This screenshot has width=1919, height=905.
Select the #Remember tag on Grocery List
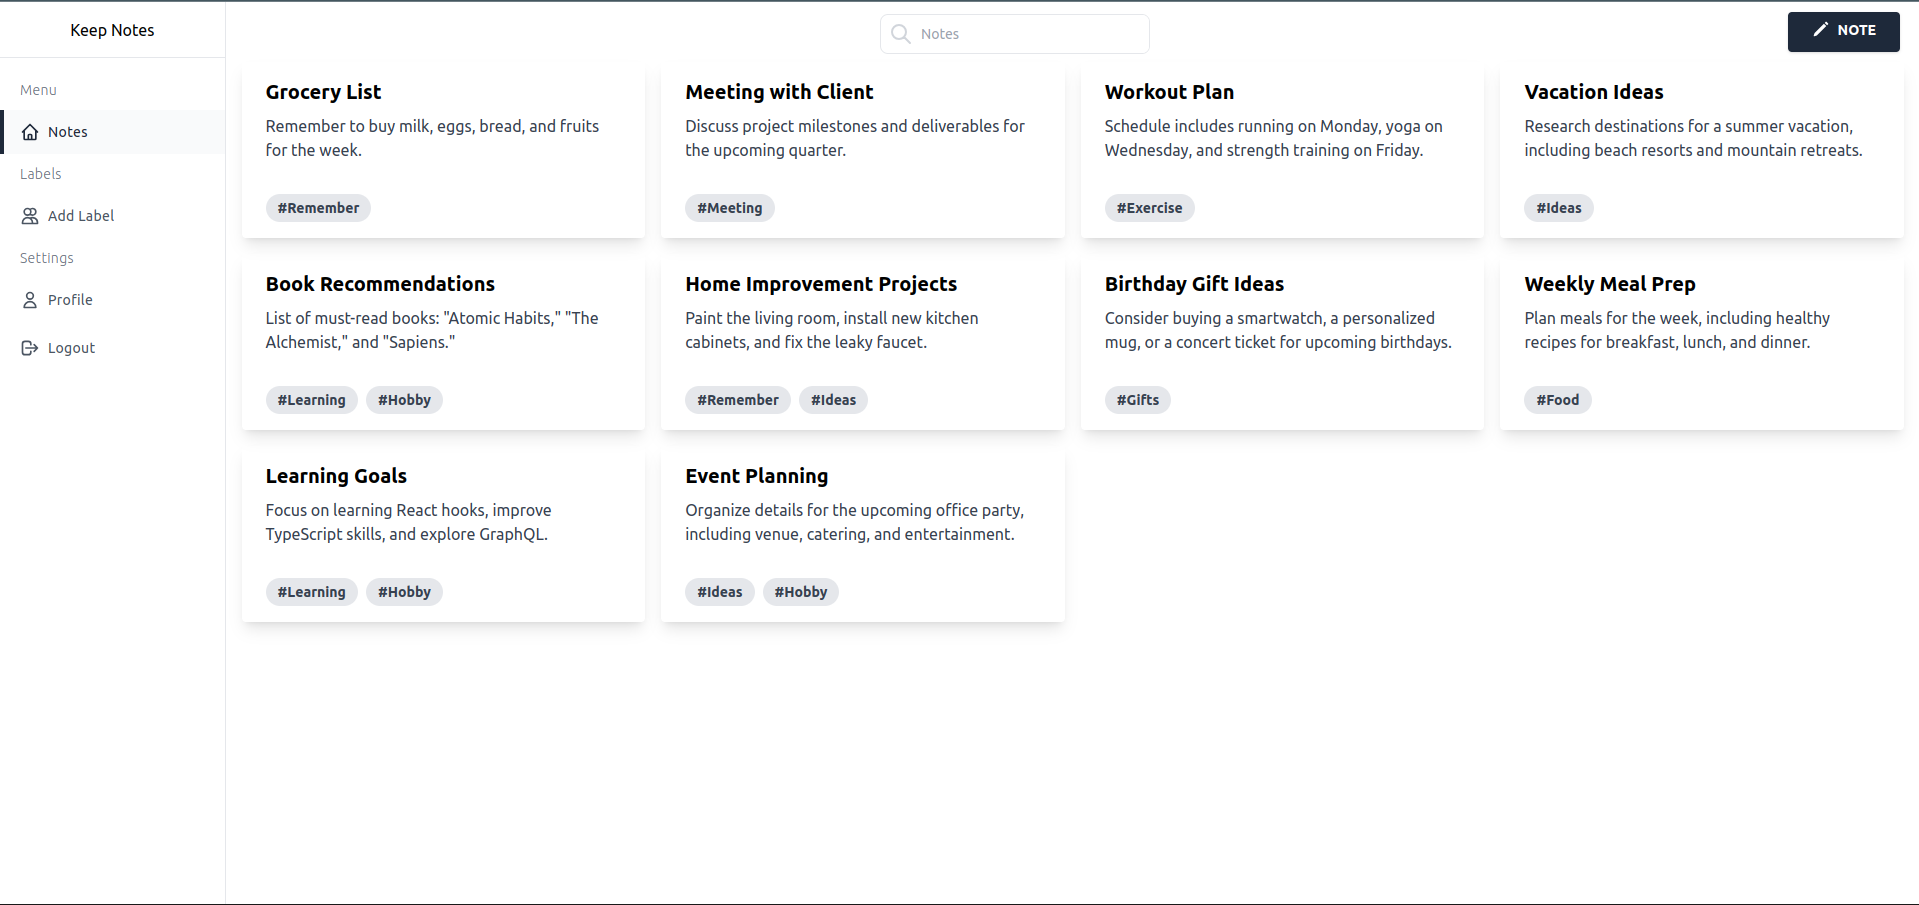tap(317, 207)
